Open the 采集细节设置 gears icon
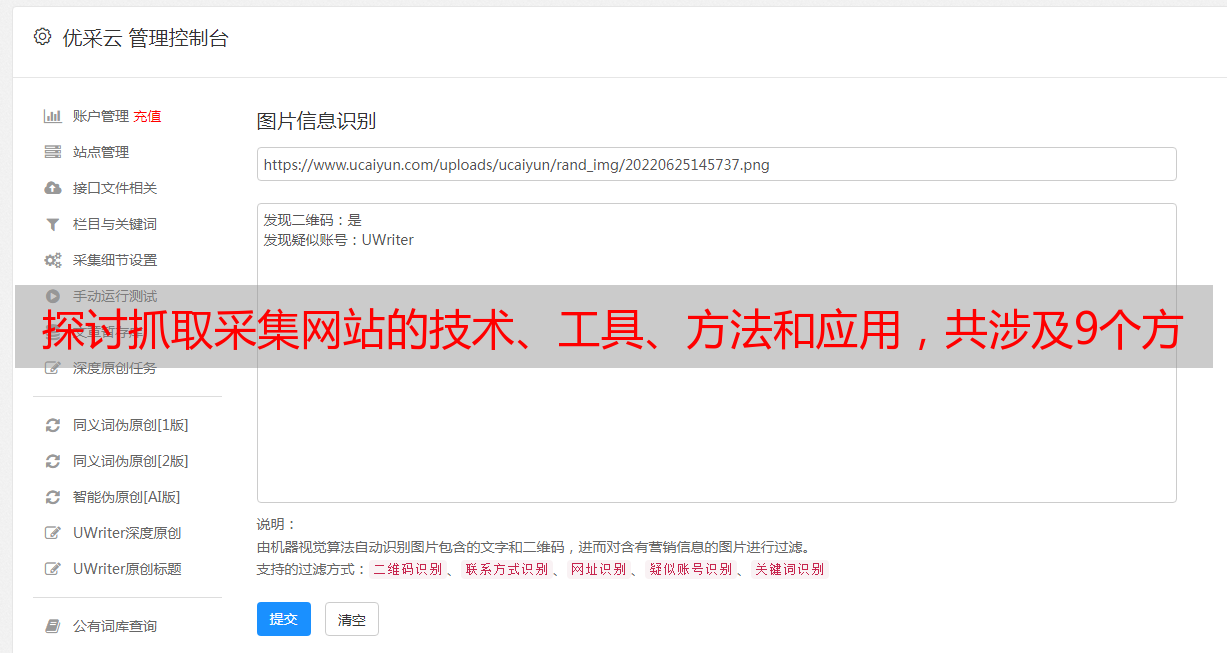The height and width of the screenshot is (653, 1227). click(53, 260)
